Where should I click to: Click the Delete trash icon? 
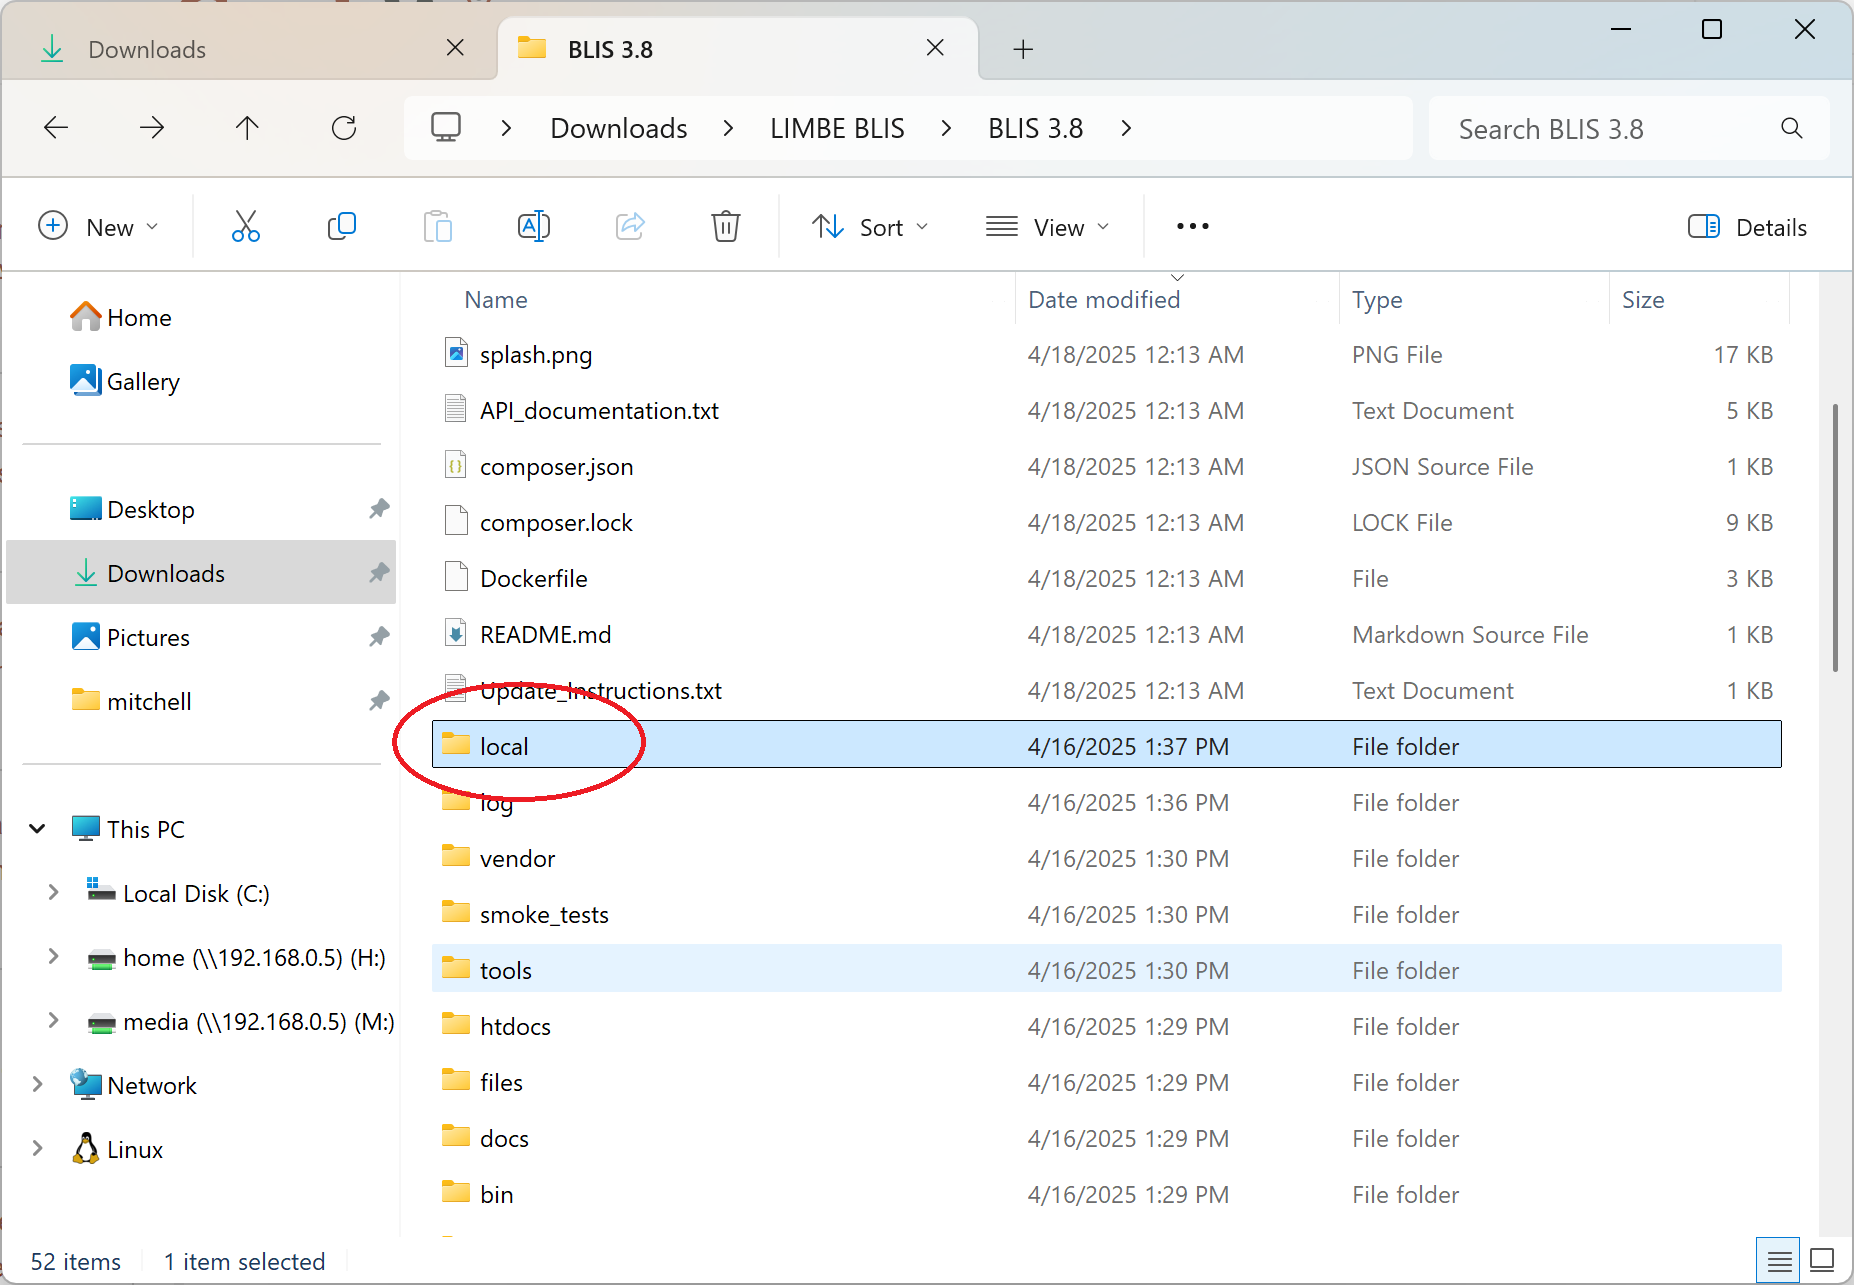click(x=726, y=227)
